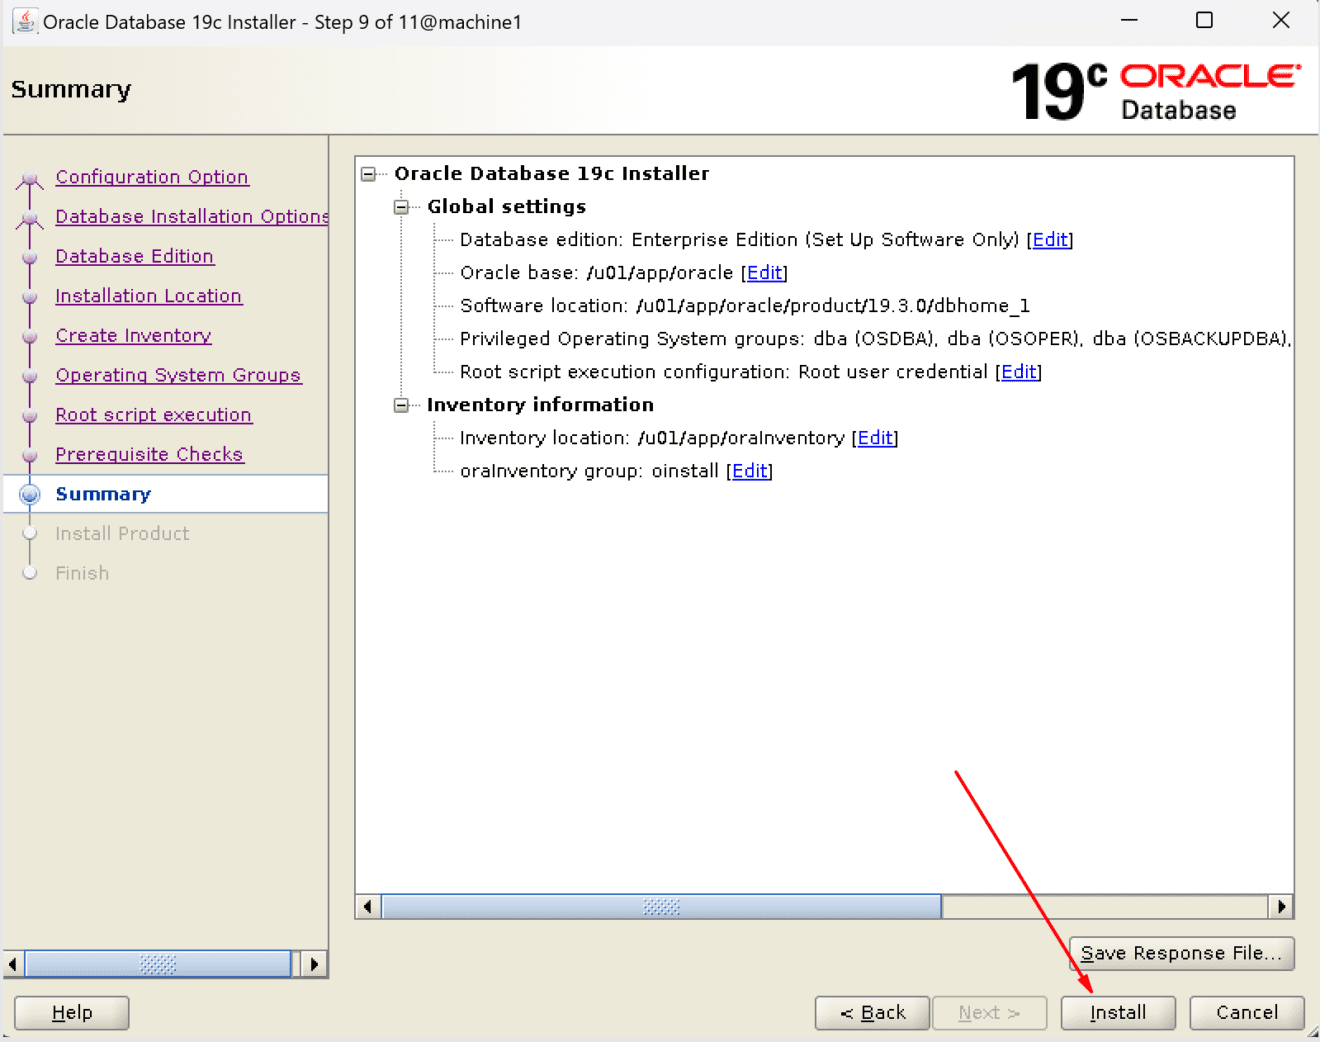Click the Install Product step icon

click(x=29, y=533)
